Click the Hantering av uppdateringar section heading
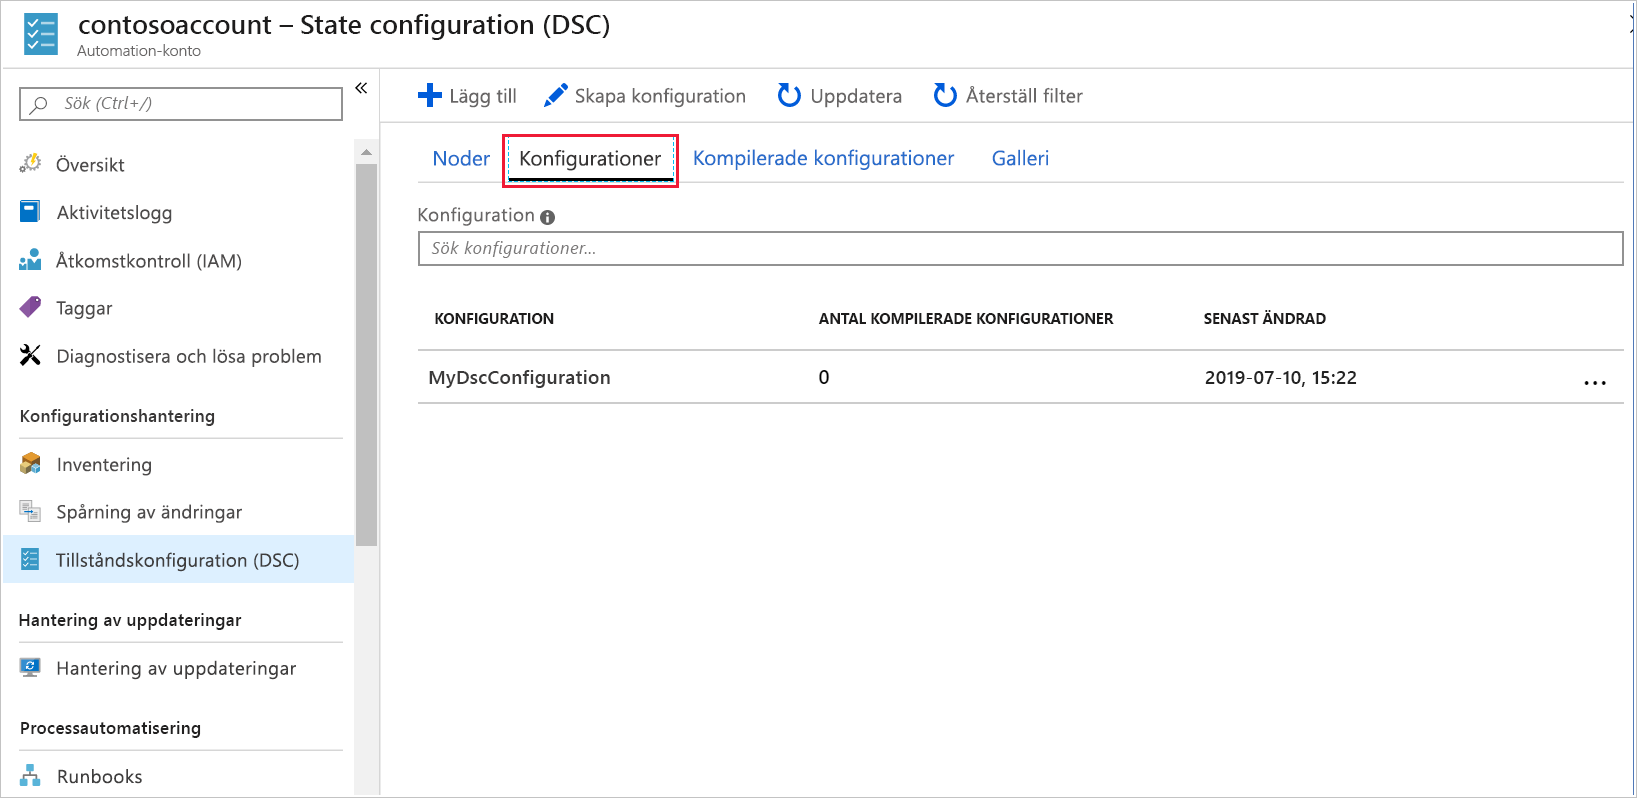The height and width of the screenshot is (798, 1637). pyautogui.click(x=130, y=620)
